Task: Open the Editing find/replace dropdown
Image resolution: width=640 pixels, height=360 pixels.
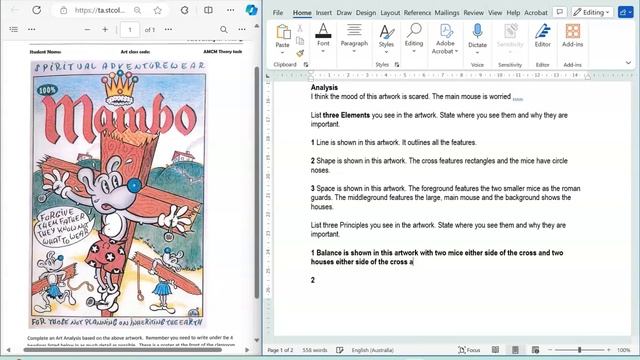Action: [x=414, y=39]
